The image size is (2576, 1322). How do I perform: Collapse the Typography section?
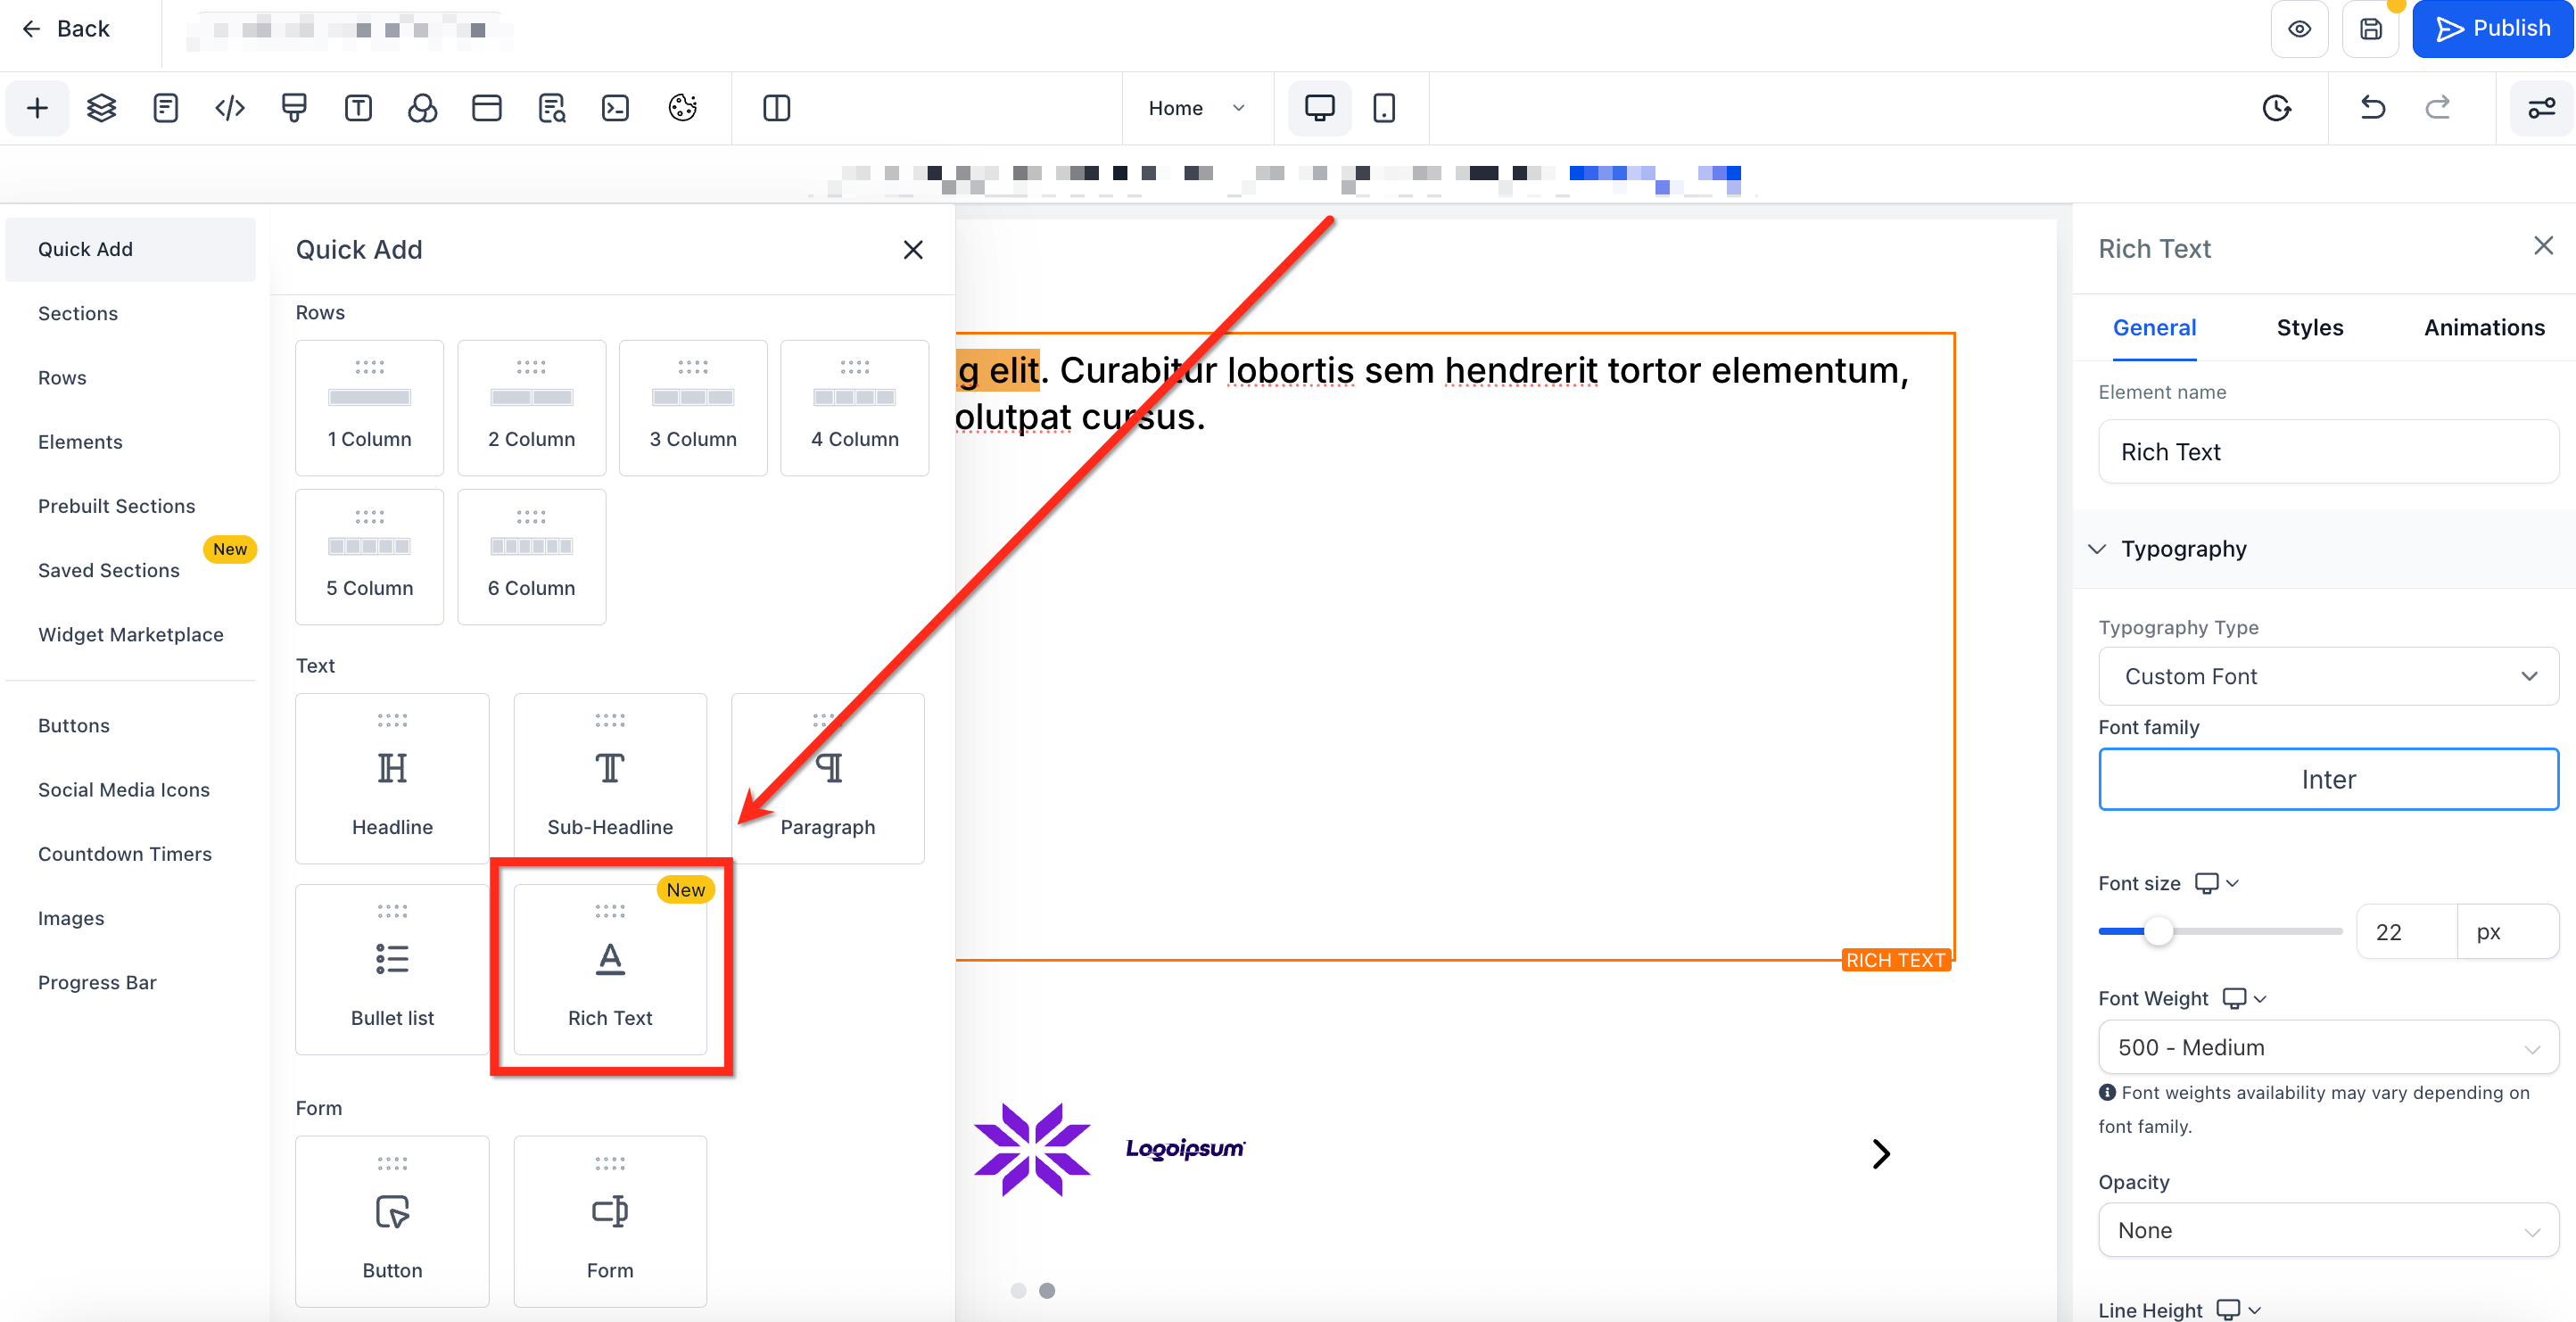[2098, 549]
